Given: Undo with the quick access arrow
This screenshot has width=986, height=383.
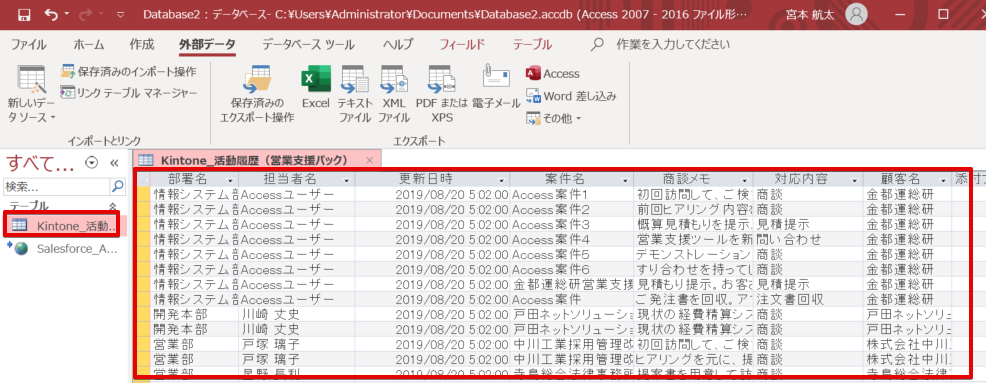Looking at the screenshot, I should [x=52, y=14].
